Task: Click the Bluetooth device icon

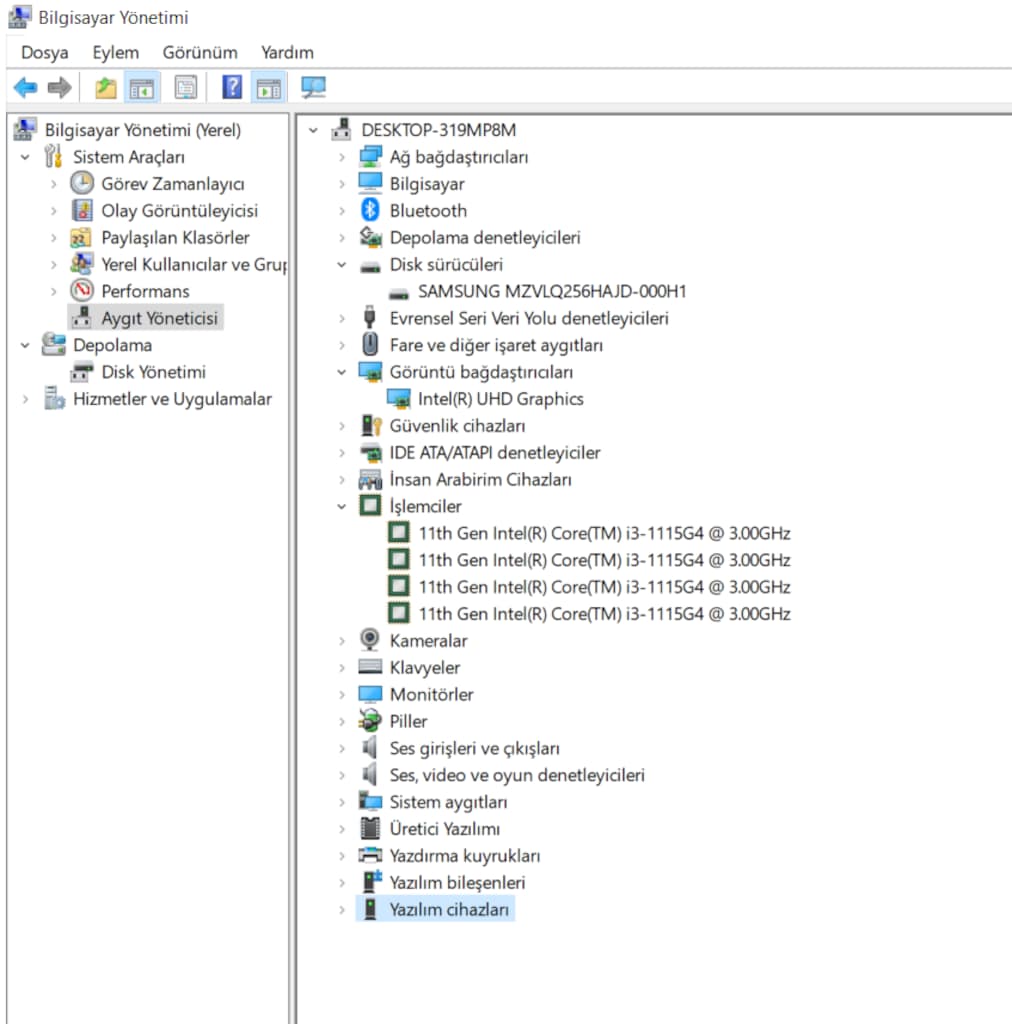Action: [370, 210]
